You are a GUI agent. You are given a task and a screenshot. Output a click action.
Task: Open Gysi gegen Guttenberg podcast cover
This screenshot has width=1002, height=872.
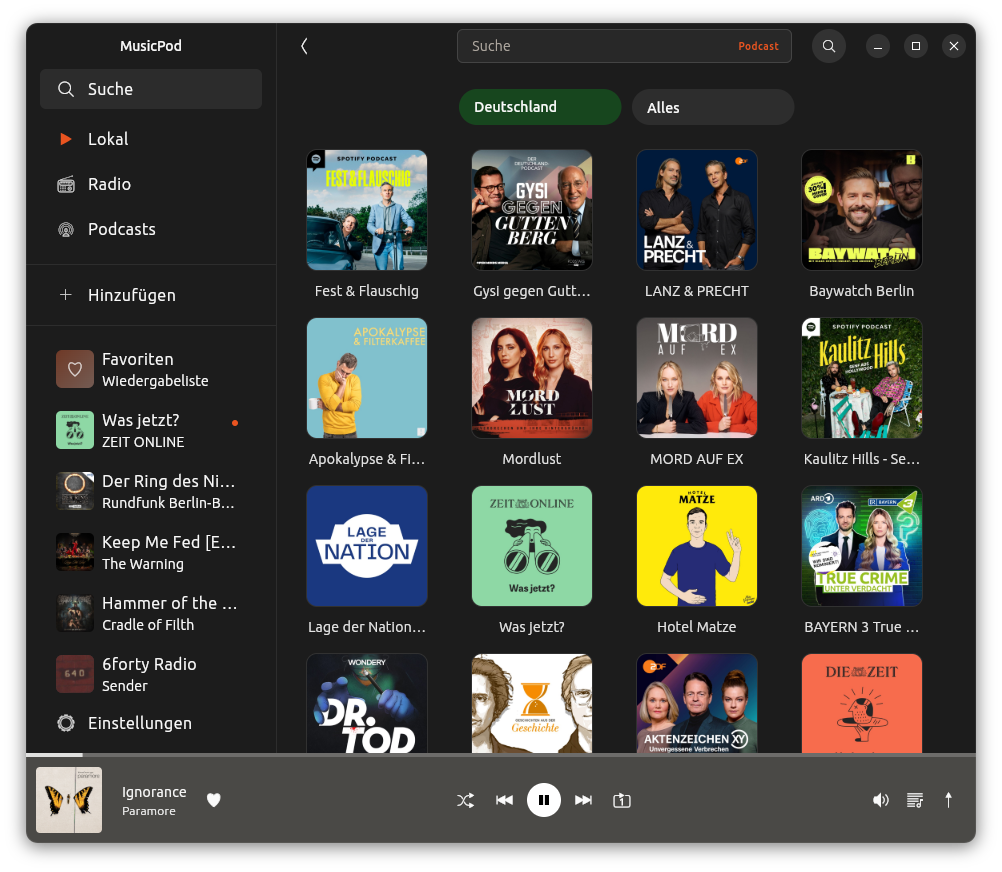click(532, 210)
